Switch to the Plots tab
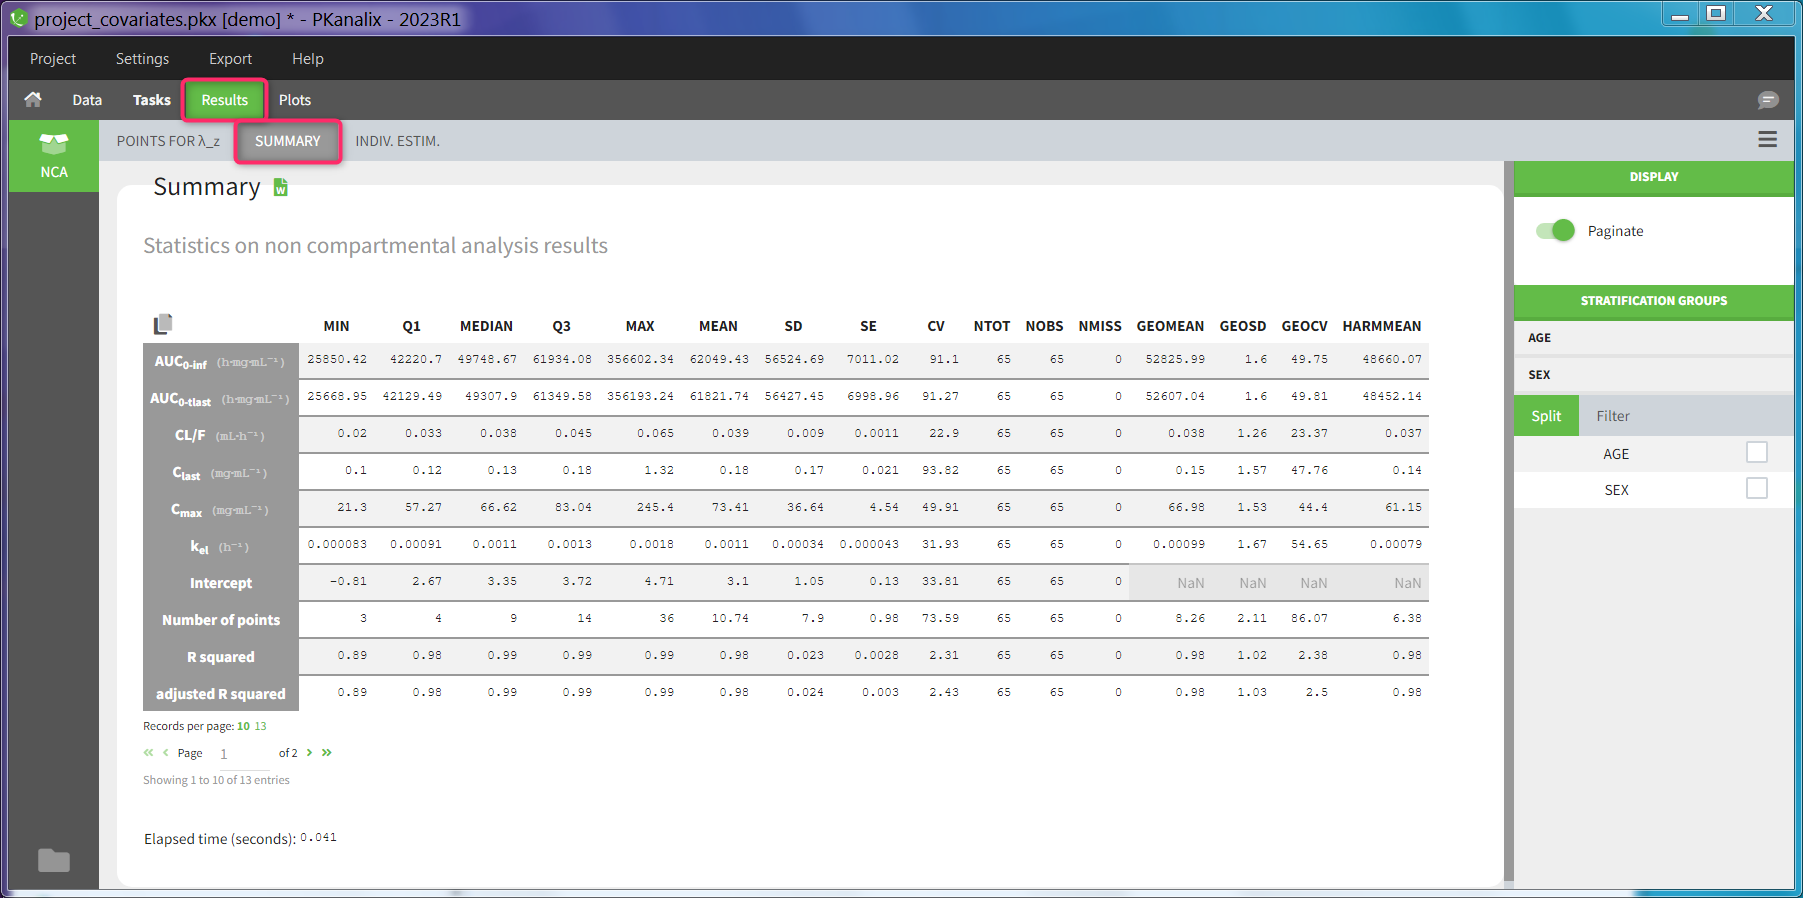The image size is (1803, 898). coord(294,100)
